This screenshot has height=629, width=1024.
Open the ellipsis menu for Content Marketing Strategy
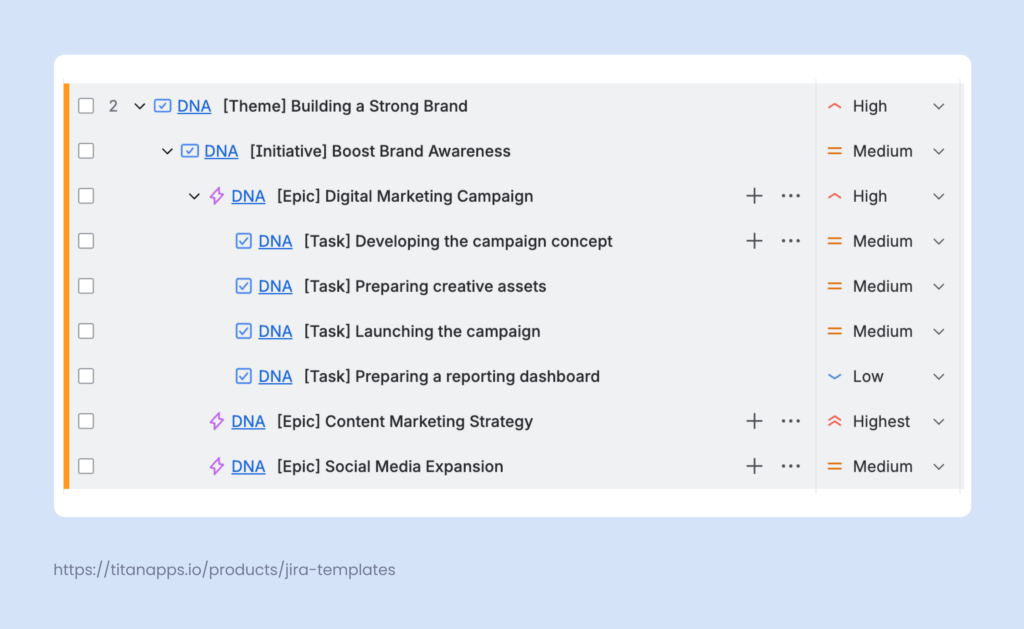[x=791, y=421]
